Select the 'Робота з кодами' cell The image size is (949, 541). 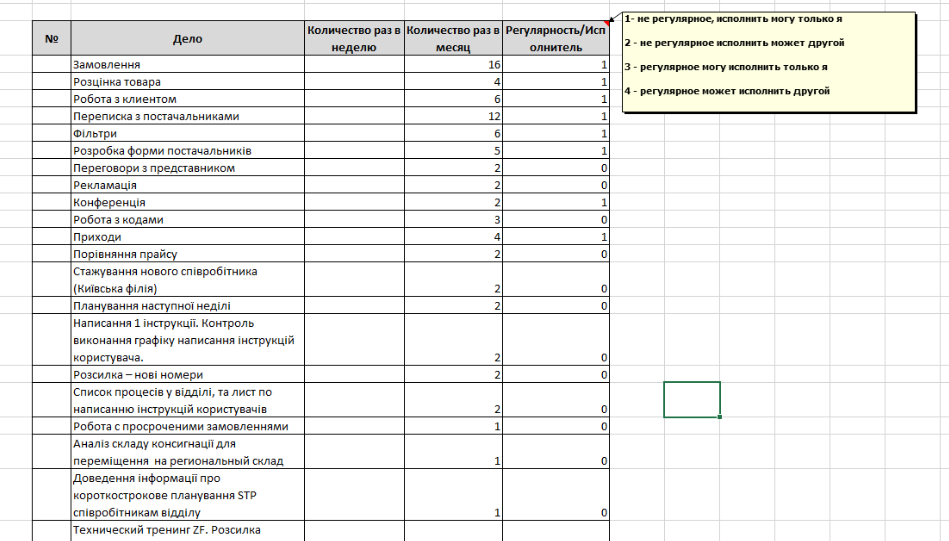pos(188,220)
